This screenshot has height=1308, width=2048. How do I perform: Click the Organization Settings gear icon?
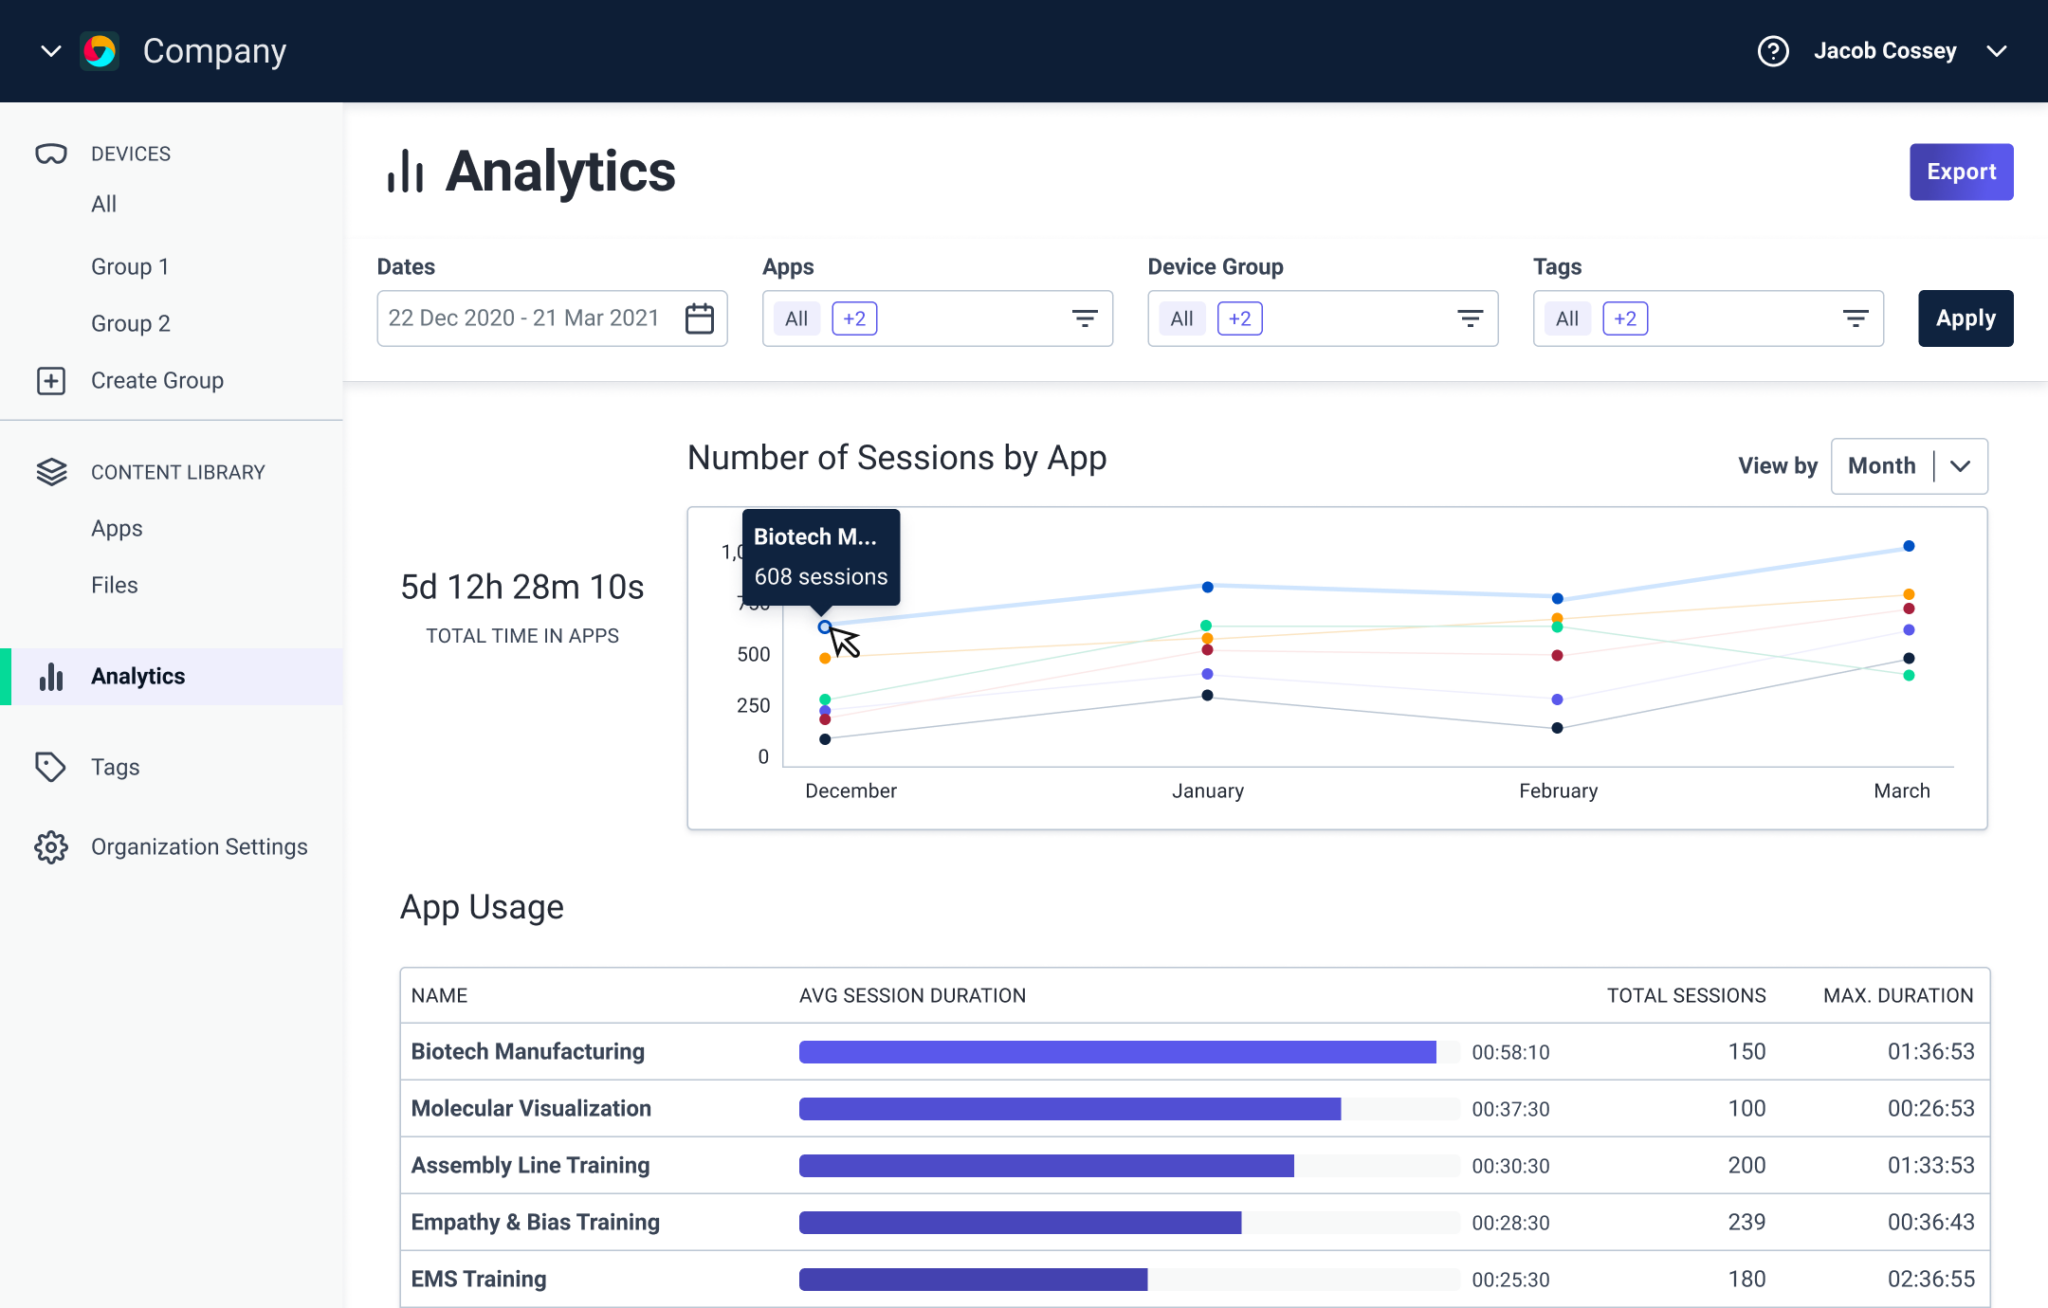(x=51, y=847)
